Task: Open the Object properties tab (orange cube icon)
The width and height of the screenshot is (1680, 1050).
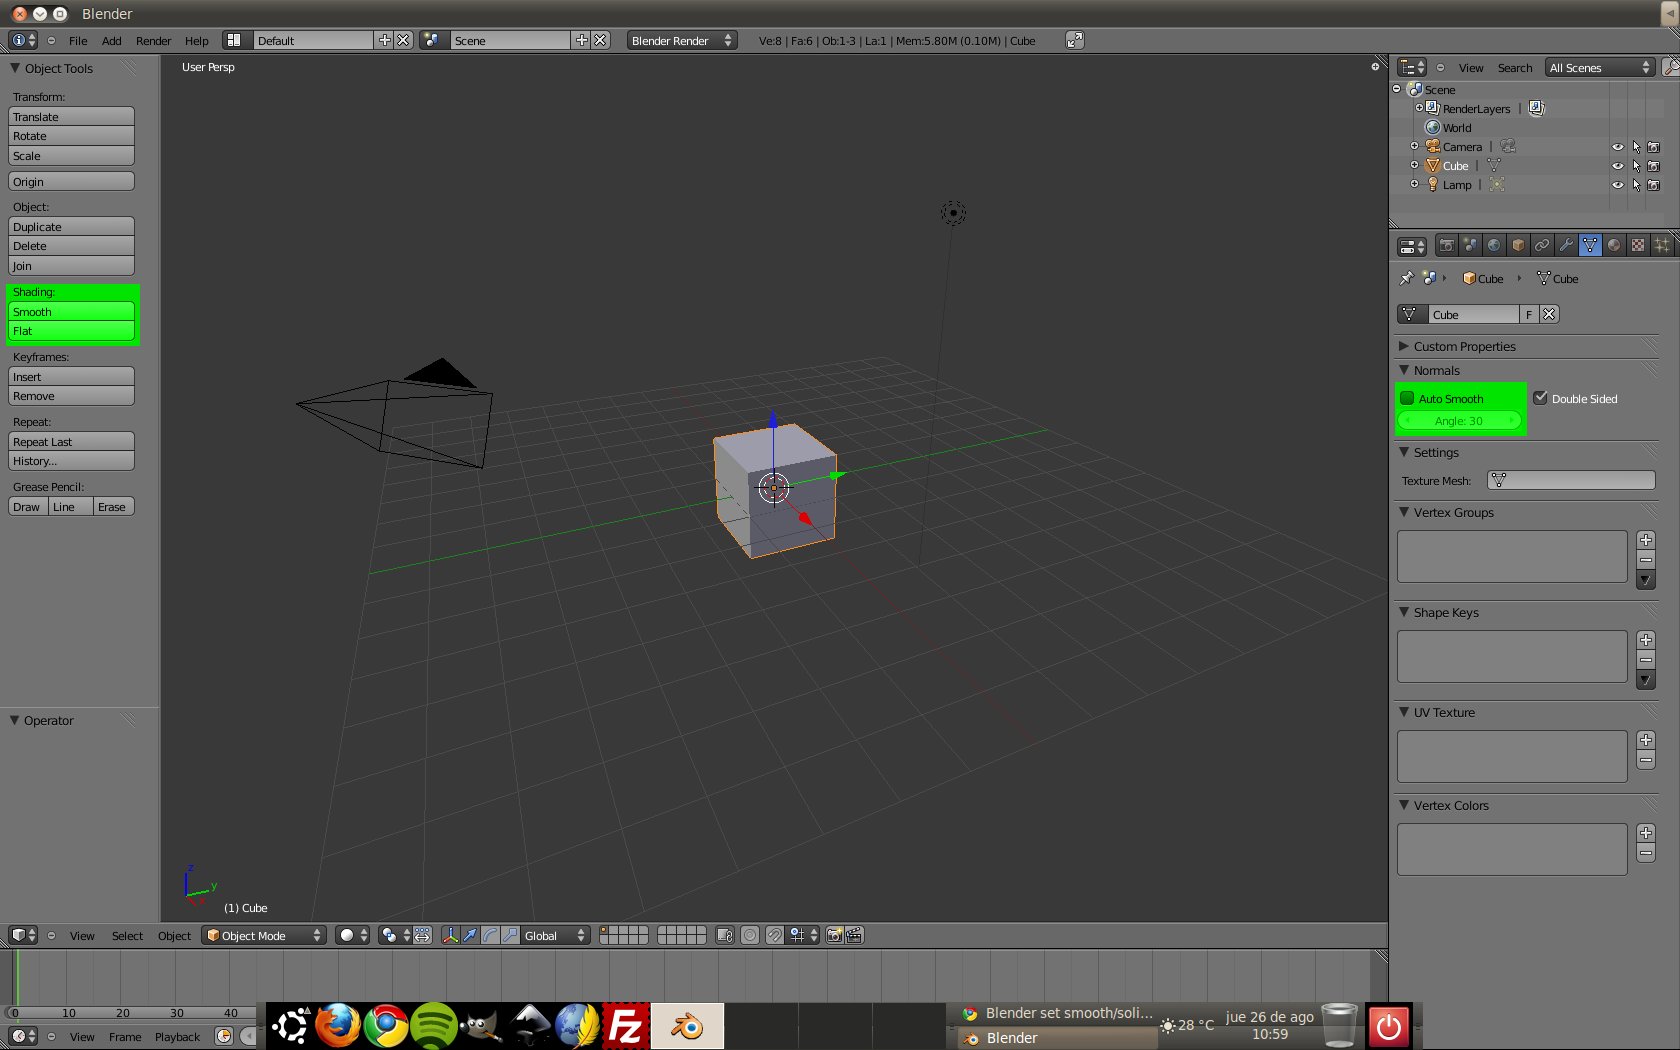Action: (1518, 245)
